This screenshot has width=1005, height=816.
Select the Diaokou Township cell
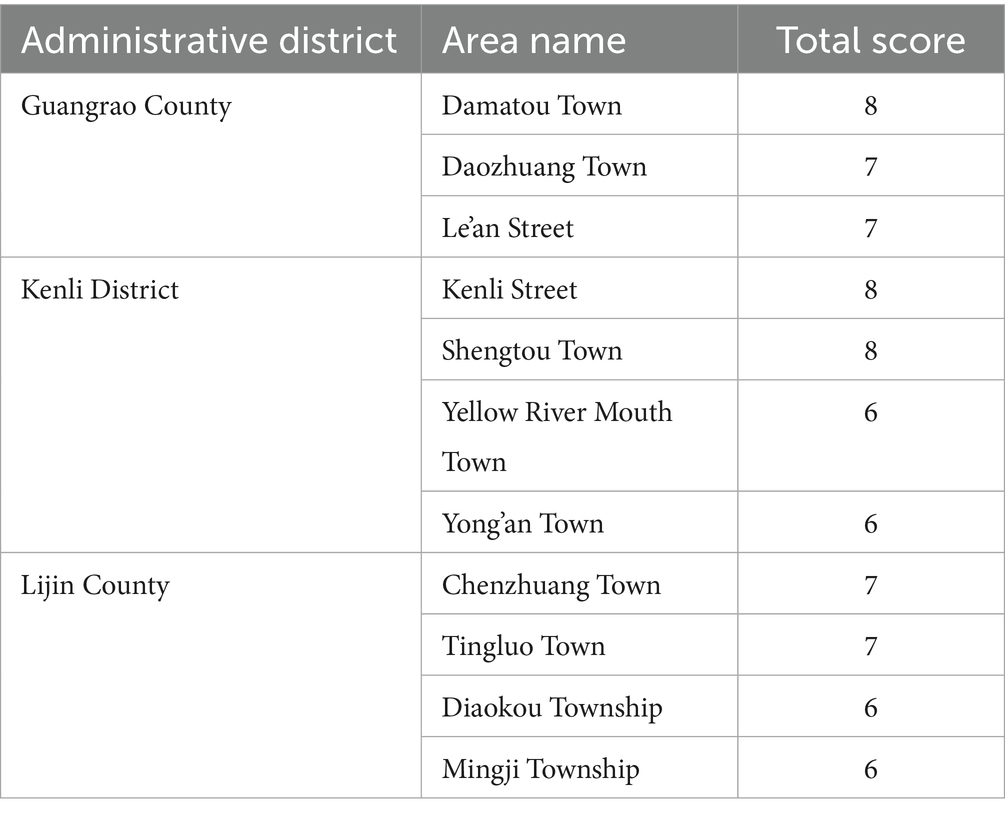[552, 708]
